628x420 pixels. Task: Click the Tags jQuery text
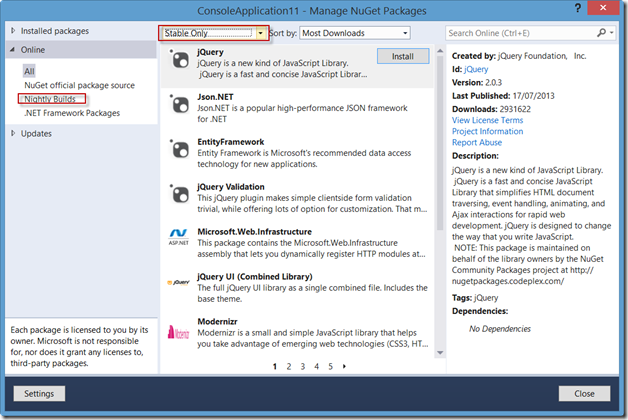coord(475,298)
